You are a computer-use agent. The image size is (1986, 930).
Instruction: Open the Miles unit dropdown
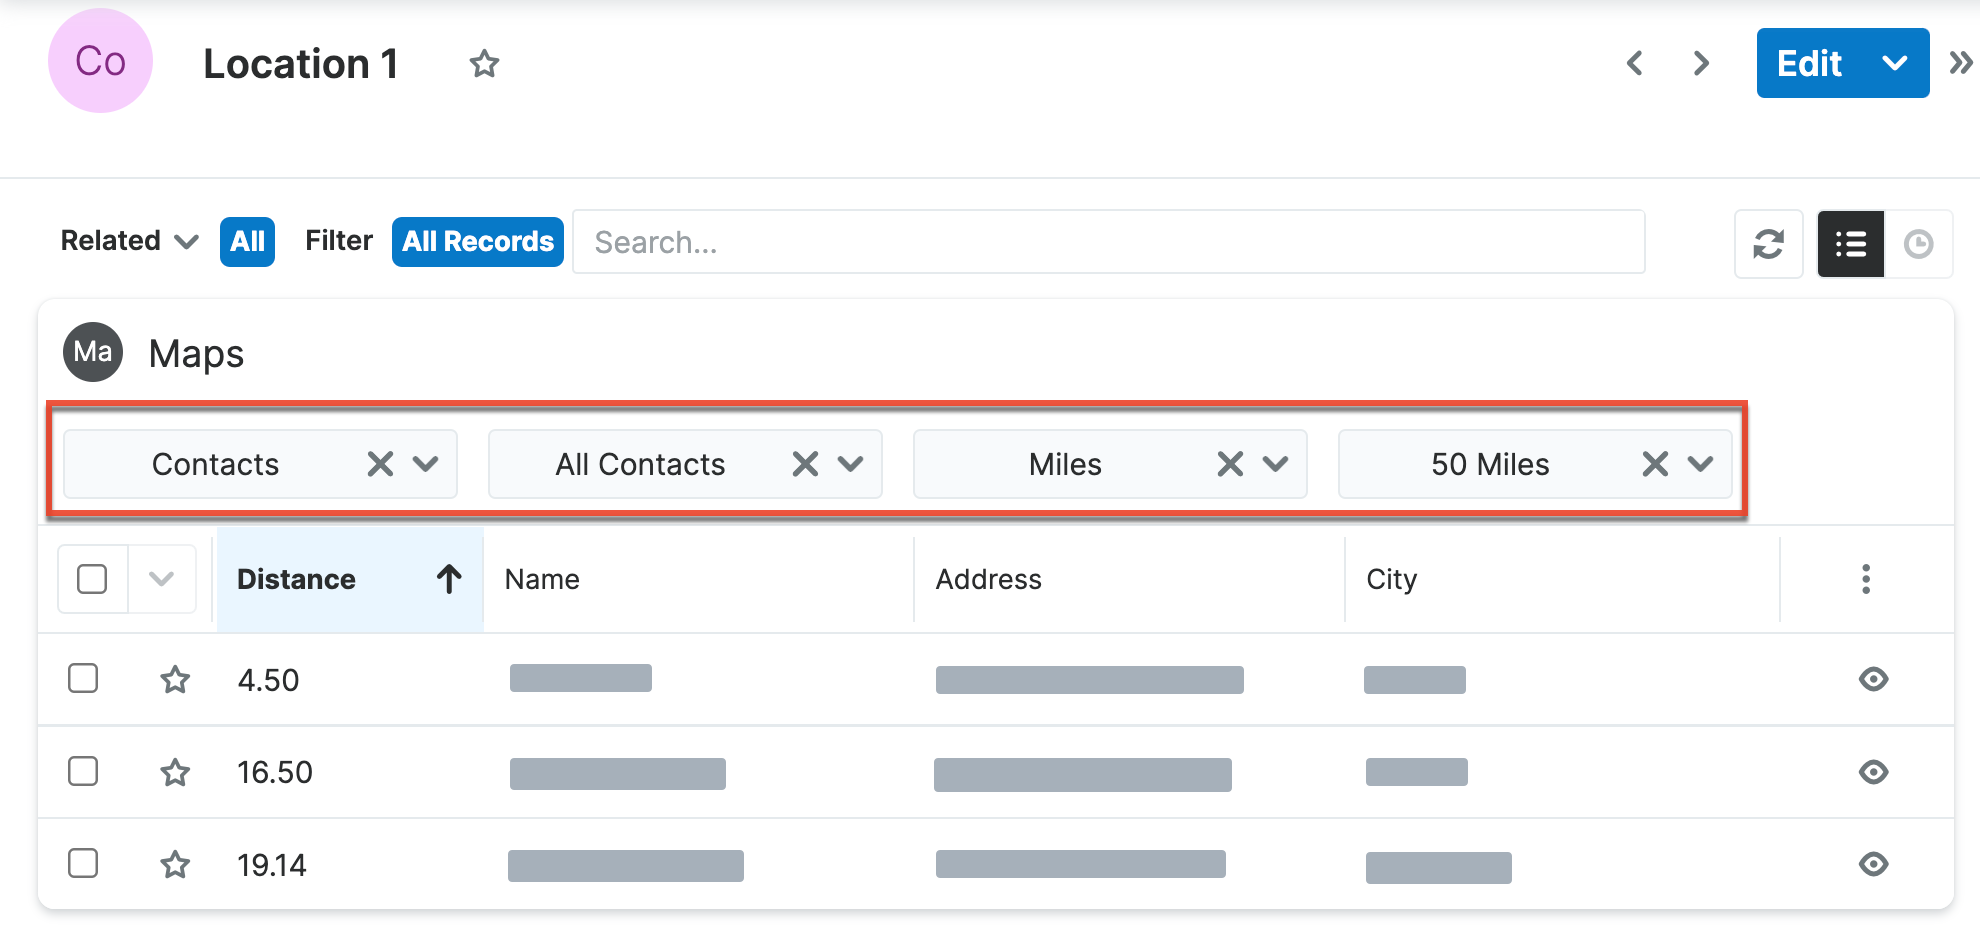1276,463
